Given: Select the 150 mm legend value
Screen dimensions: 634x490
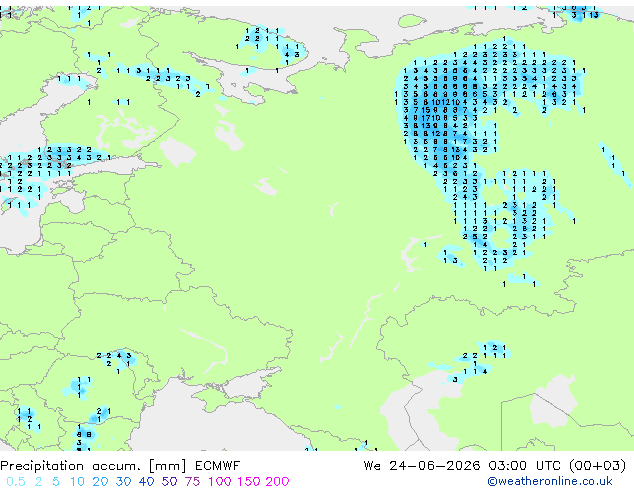Looking at the screenshot, I should pyautogui.click(x=248, y=482).
